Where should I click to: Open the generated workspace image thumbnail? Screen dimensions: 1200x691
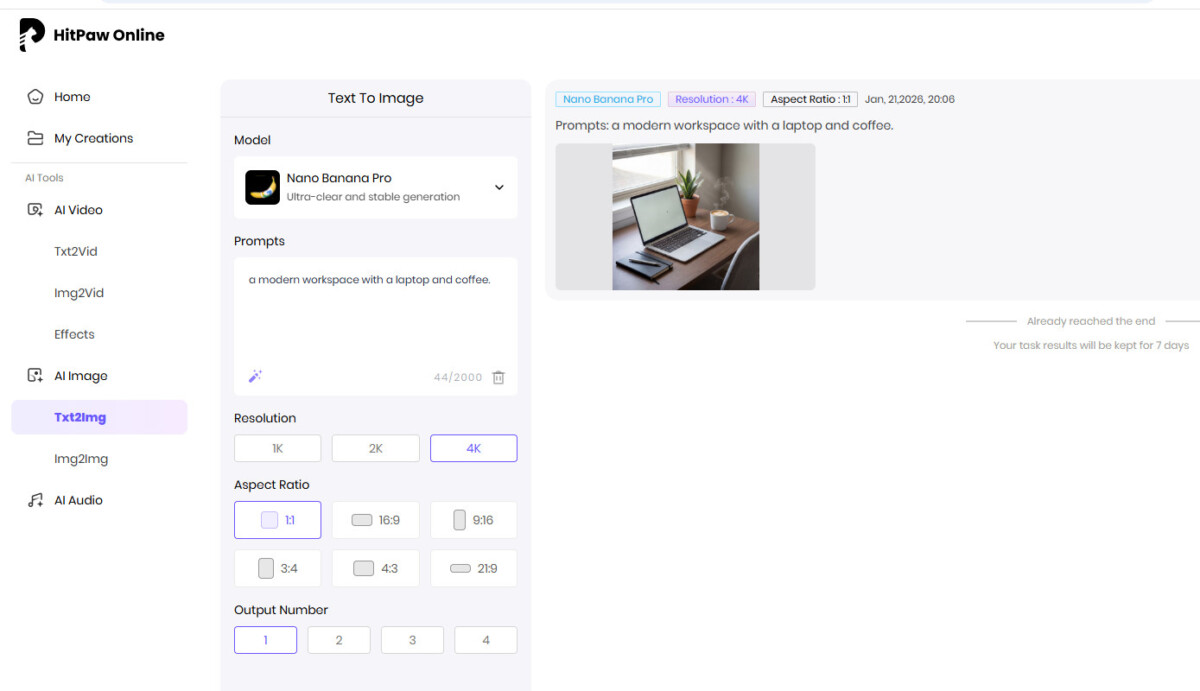point(685,217)
